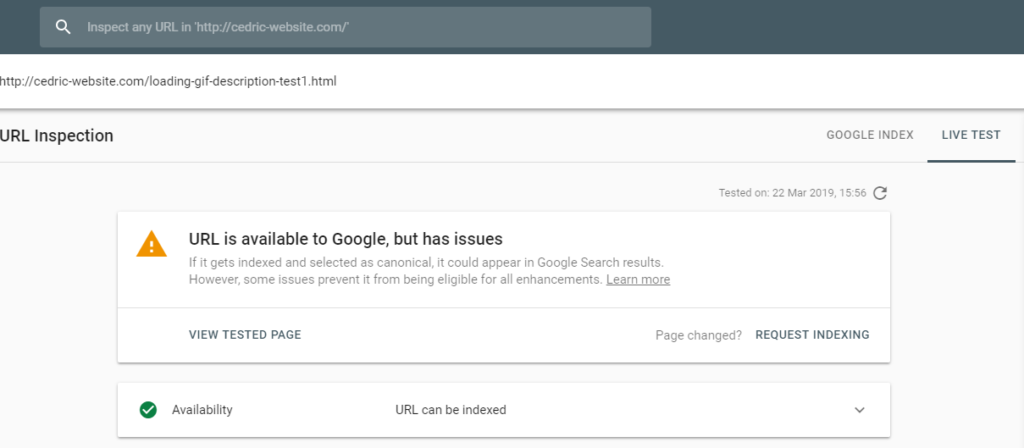
Task: Open View Tested Page
Action: (x=245, y=335)
